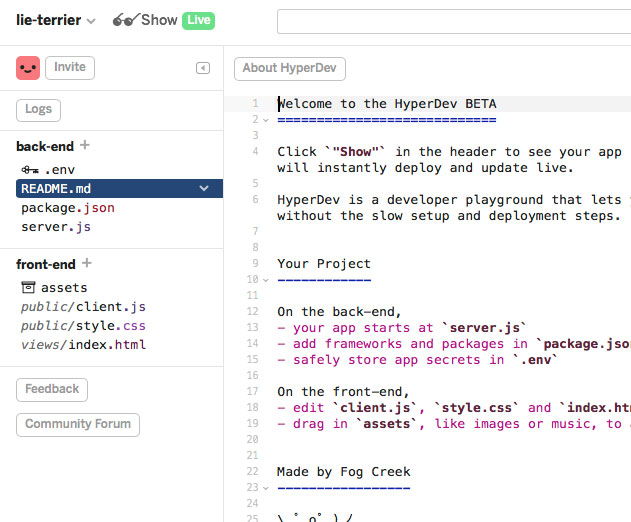Click the About HyperDev button

pos(290,69)
